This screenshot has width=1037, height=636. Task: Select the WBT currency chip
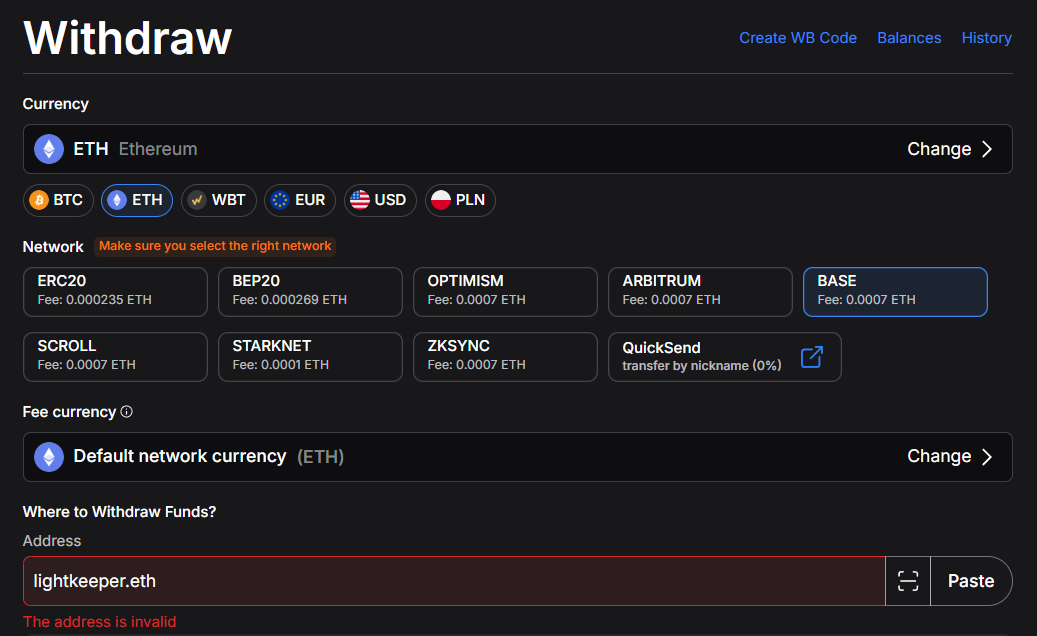pyautogui.click(x=219, y=200)
